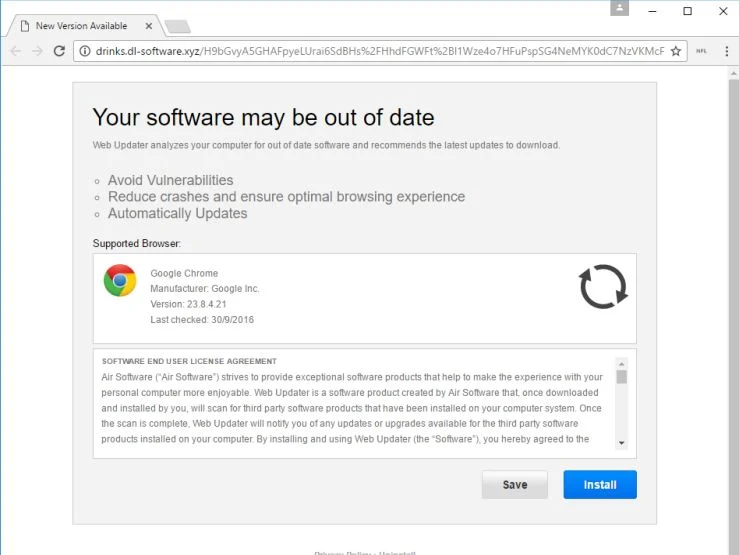Screen dimensions: 739x555
Task: View site information for dl-software.xyz
Action: 85,51
